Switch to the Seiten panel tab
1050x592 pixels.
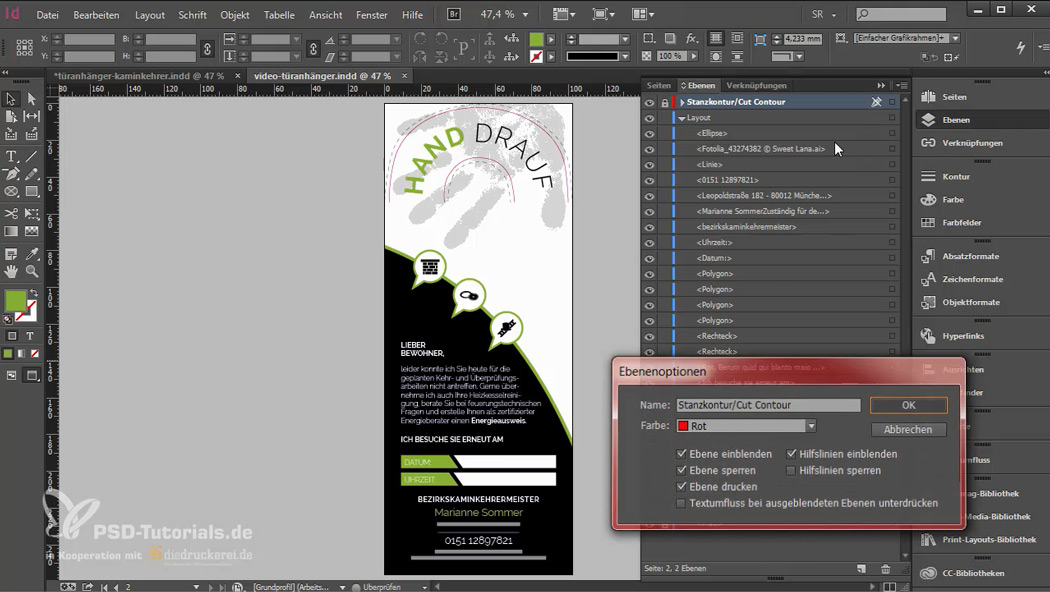(658, 86)
